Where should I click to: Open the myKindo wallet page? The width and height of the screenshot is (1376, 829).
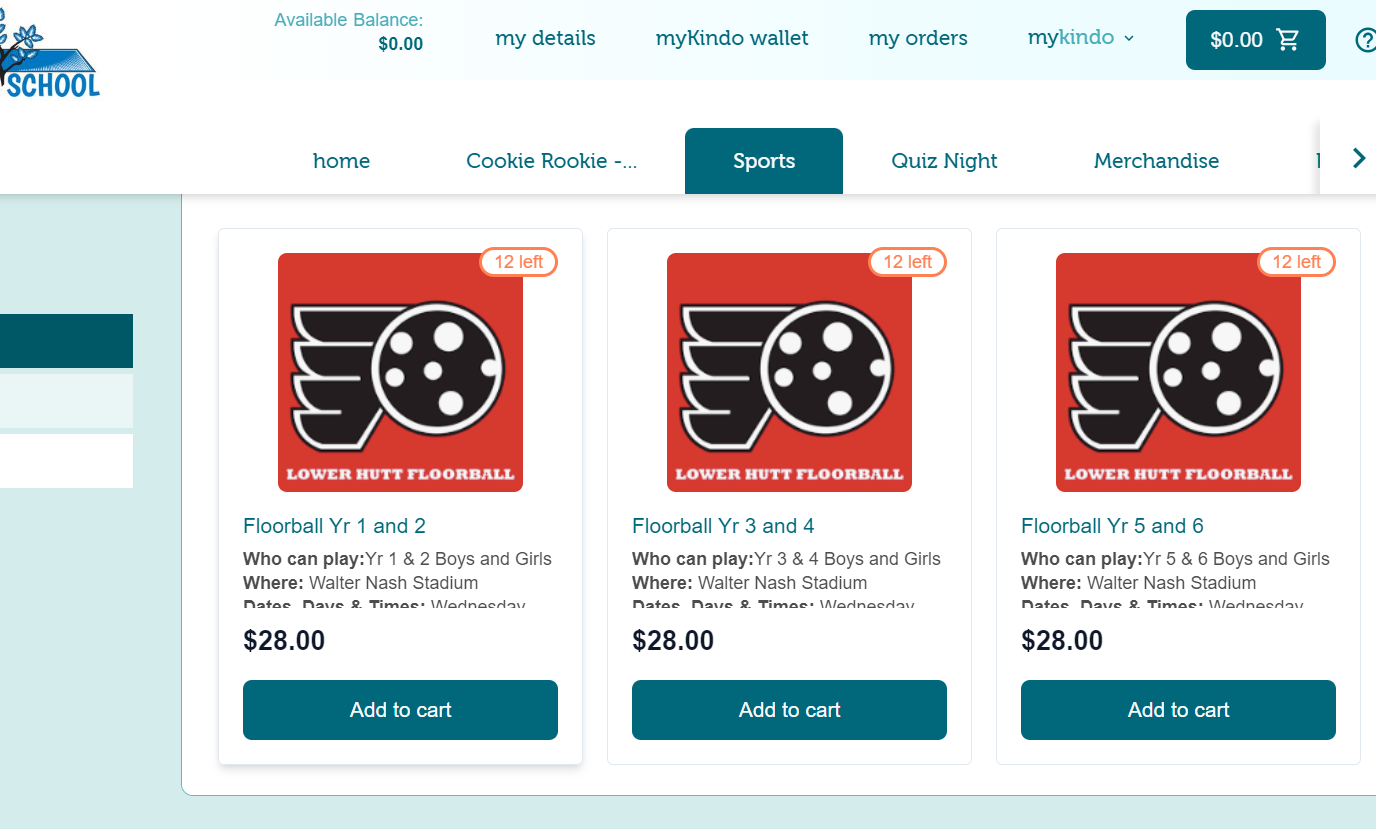pyautogui.click(x=732, y=38)
